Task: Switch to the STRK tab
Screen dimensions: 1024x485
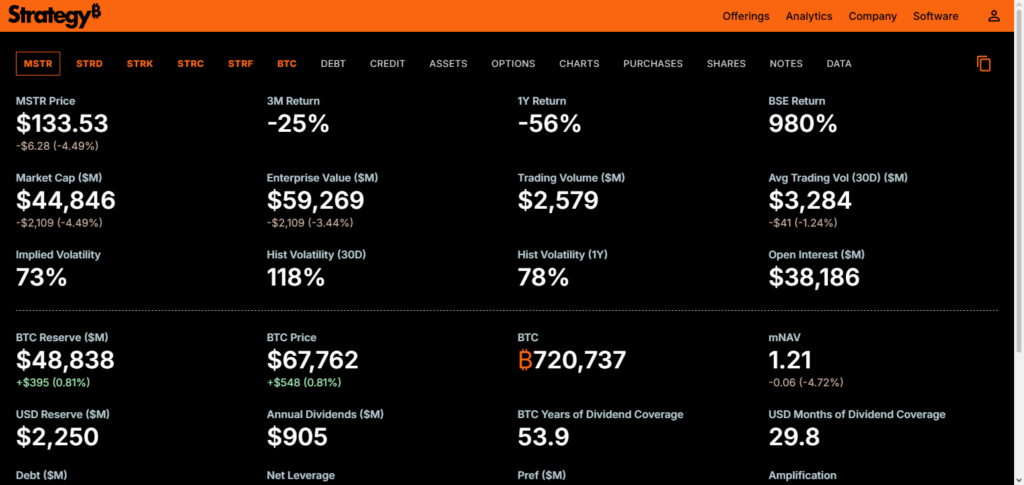Action: [140, 64]
